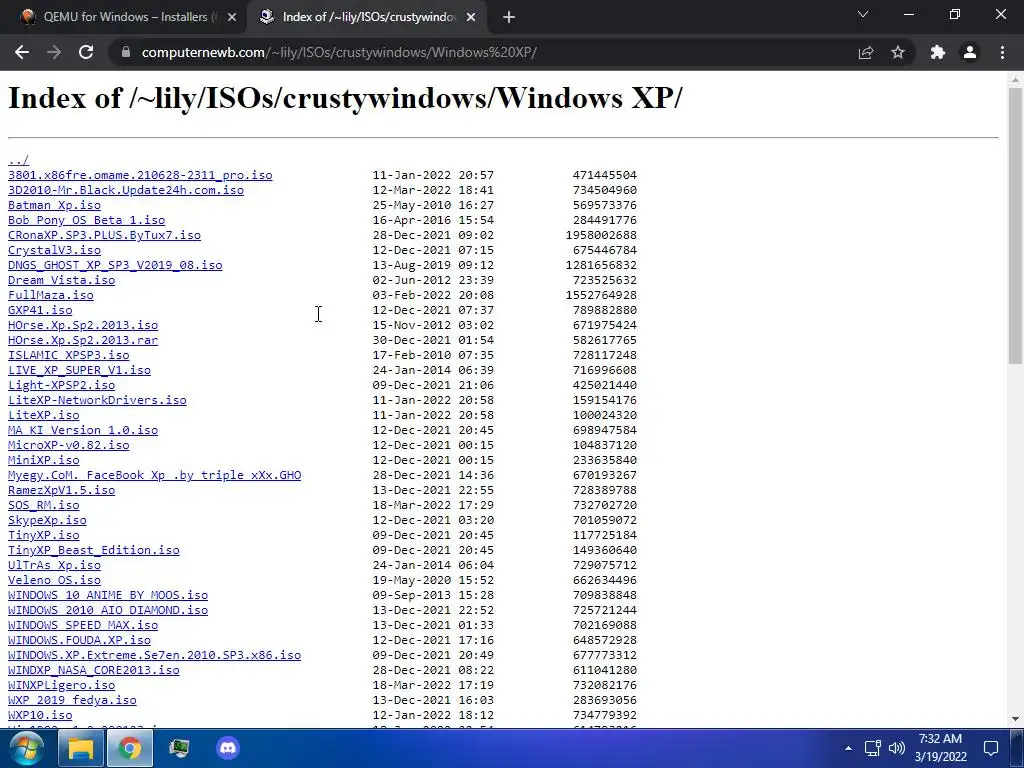Download LIVE_XP_SUPER_V1.iso
Viewport: 1024px width, 768px height.
pos(79,370)
